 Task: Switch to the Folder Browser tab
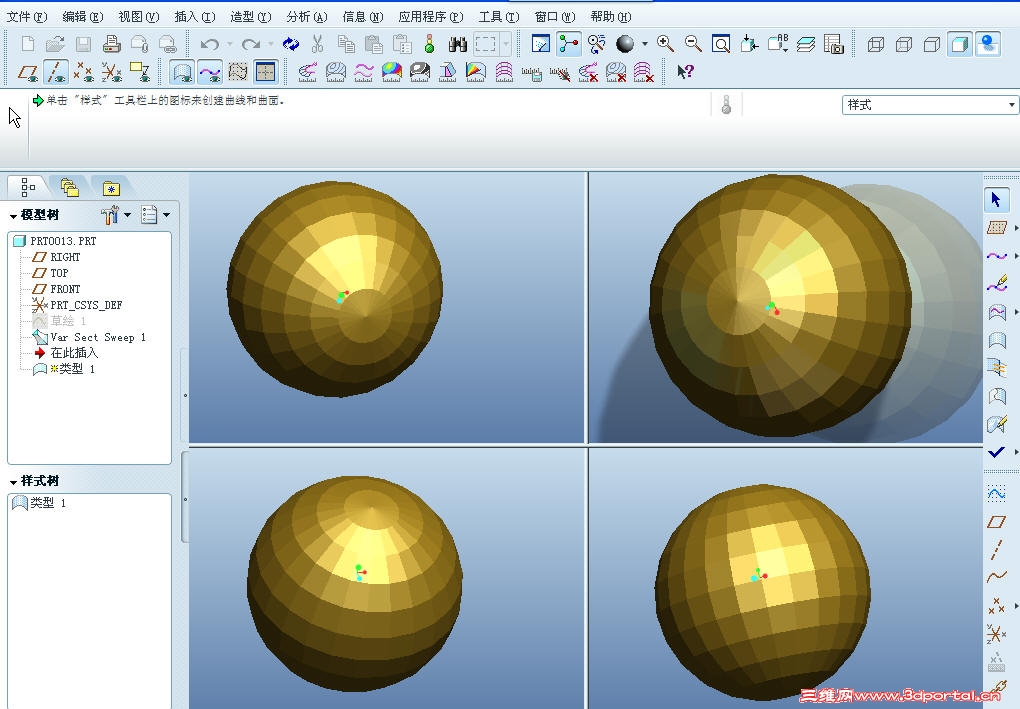(69, 187)
